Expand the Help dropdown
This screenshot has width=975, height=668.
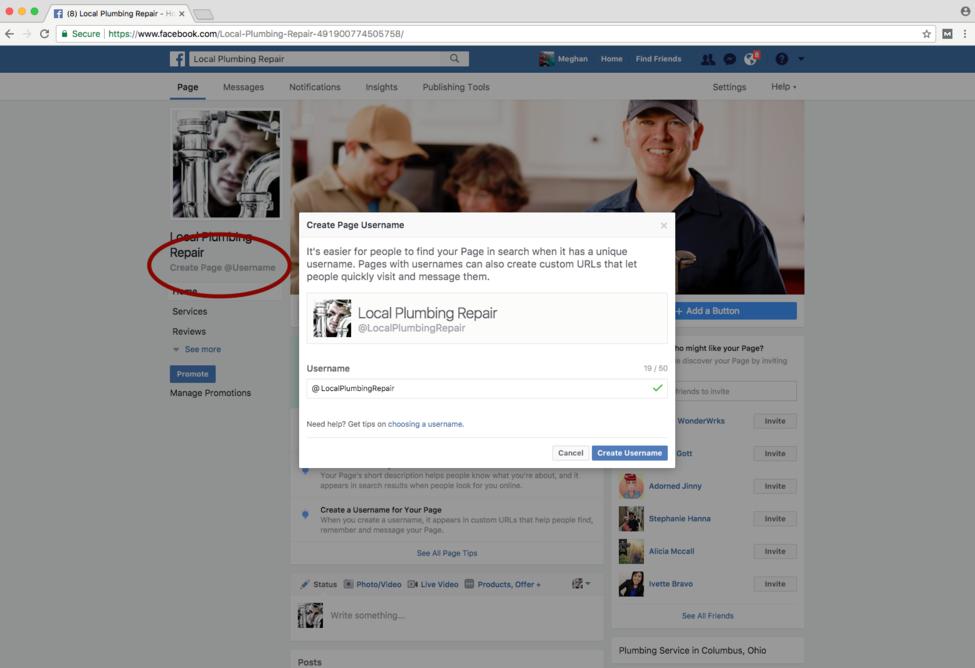coord(783,87)
